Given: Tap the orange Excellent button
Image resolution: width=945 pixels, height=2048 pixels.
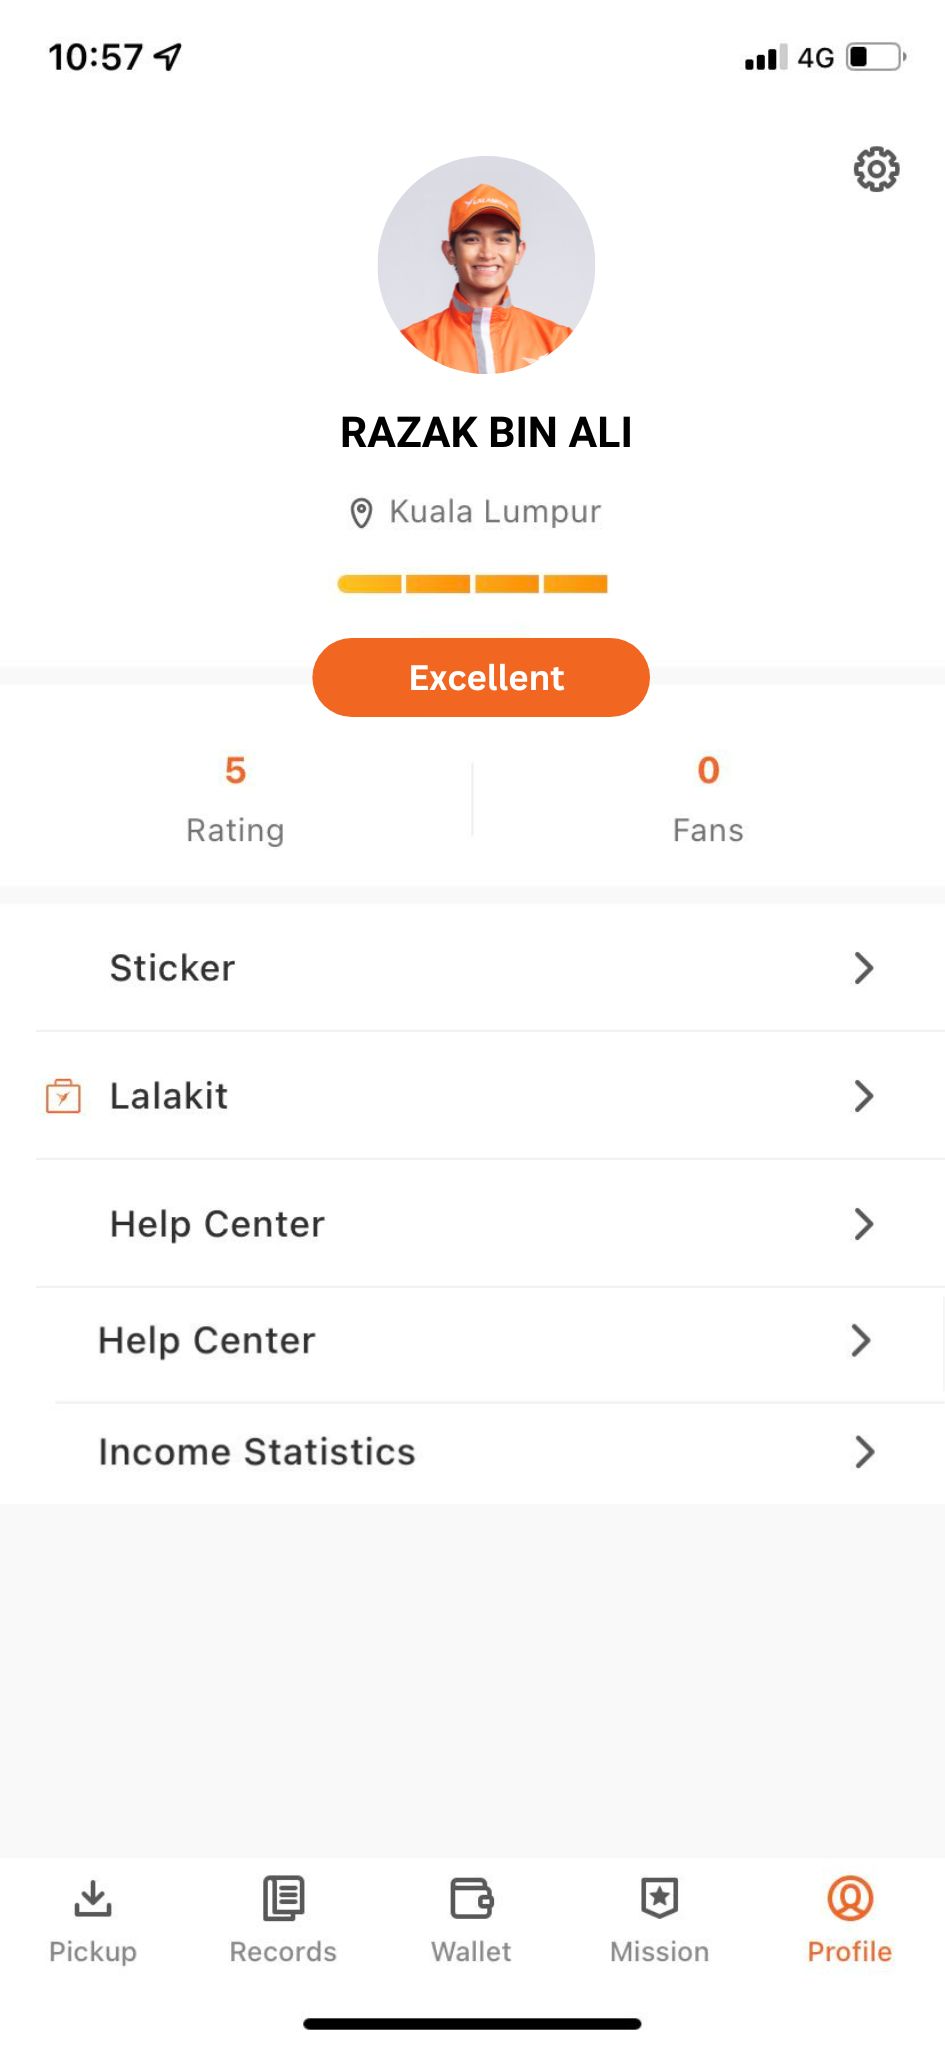Looking at the screenshot, I should click(x=481, y=677).
